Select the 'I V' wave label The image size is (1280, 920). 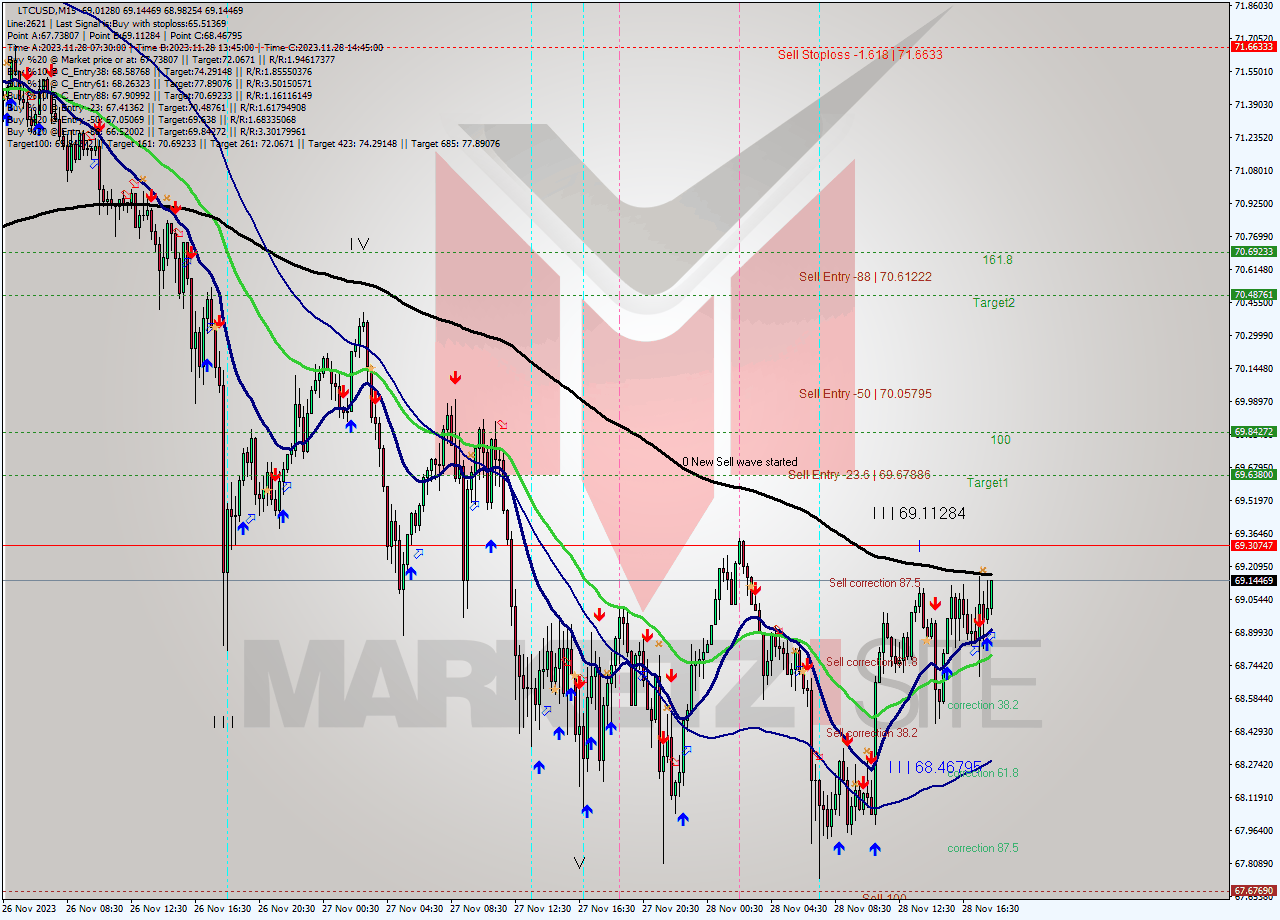click(360, 243)
